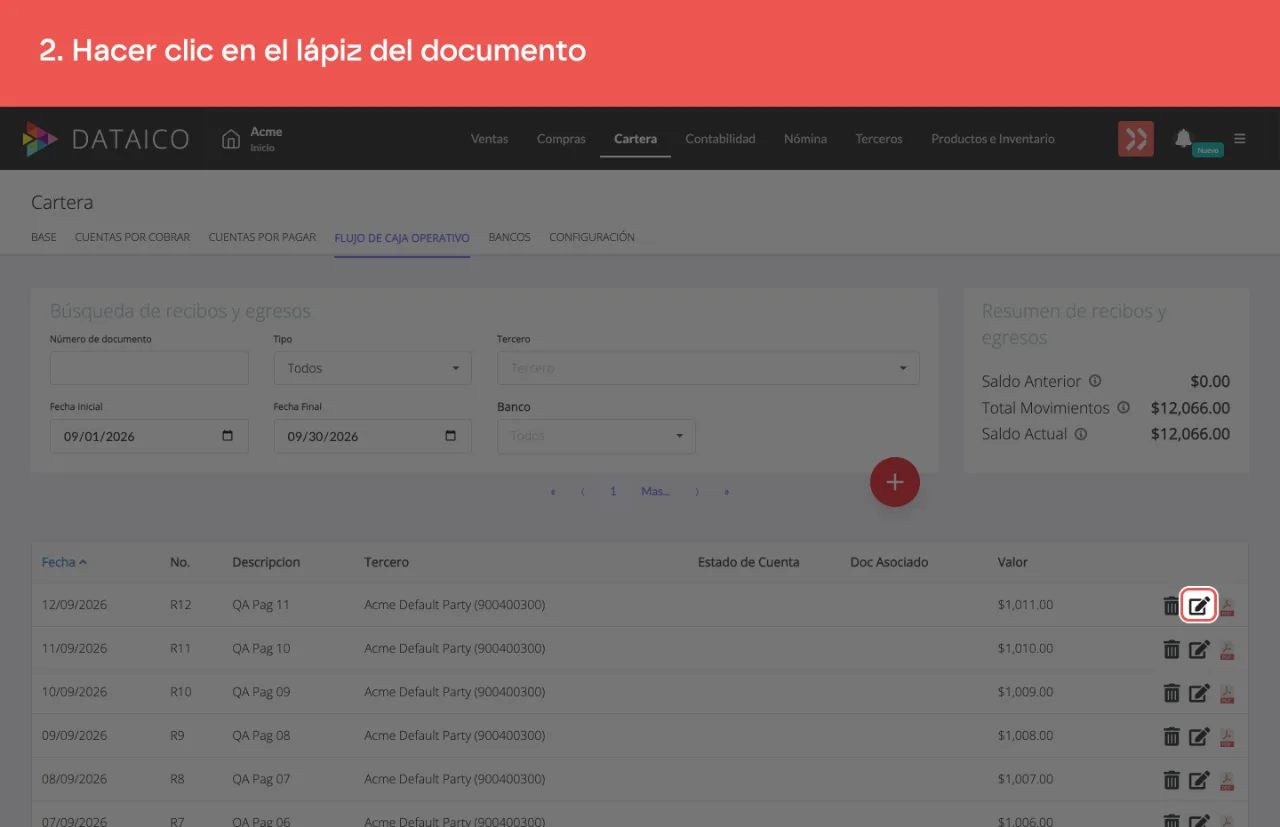Edit receipt R10 with pencil icon
The width and height of the screenshot is (1280, 827).
coord(1199,692)
